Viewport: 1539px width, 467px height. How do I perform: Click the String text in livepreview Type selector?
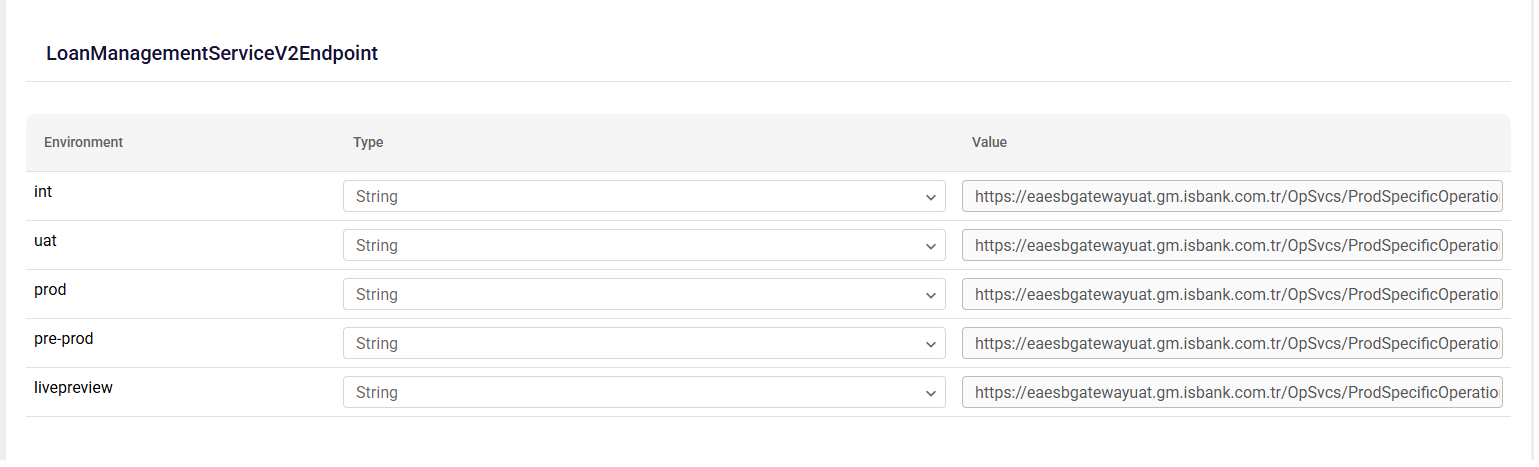[377, 393]
